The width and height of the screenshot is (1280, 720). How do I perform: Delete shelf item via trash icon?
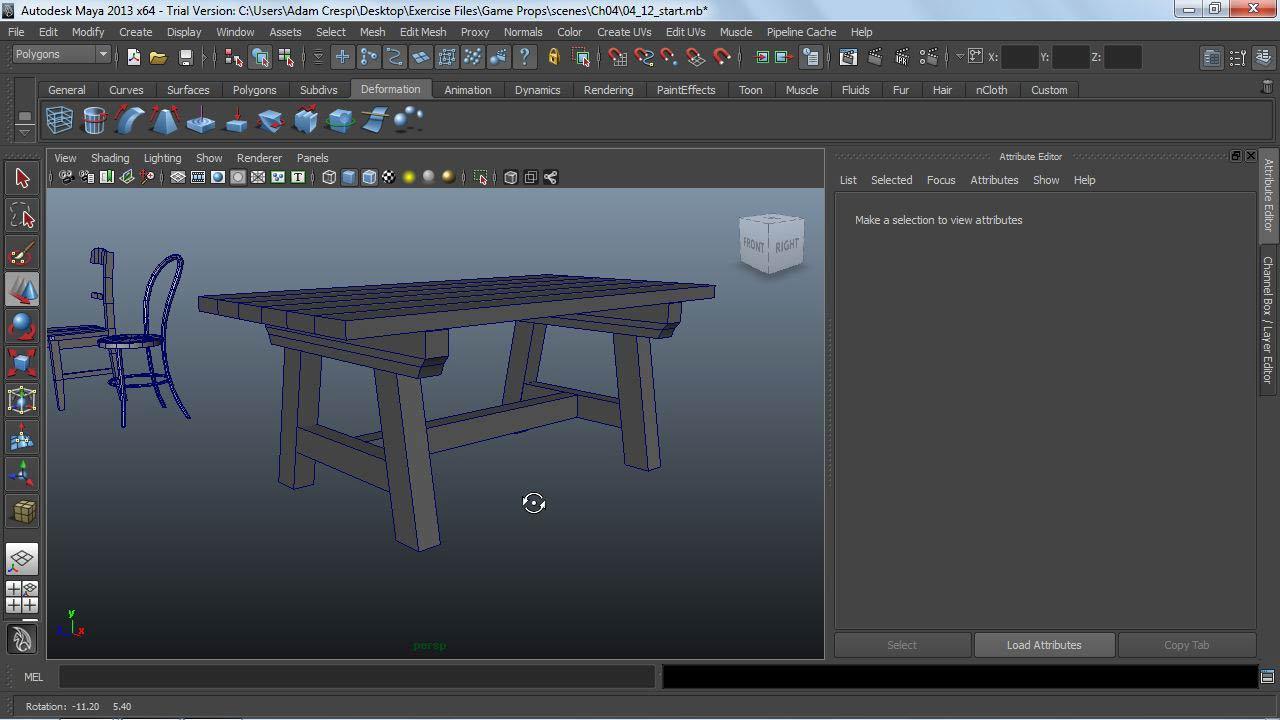point(1267,89)
